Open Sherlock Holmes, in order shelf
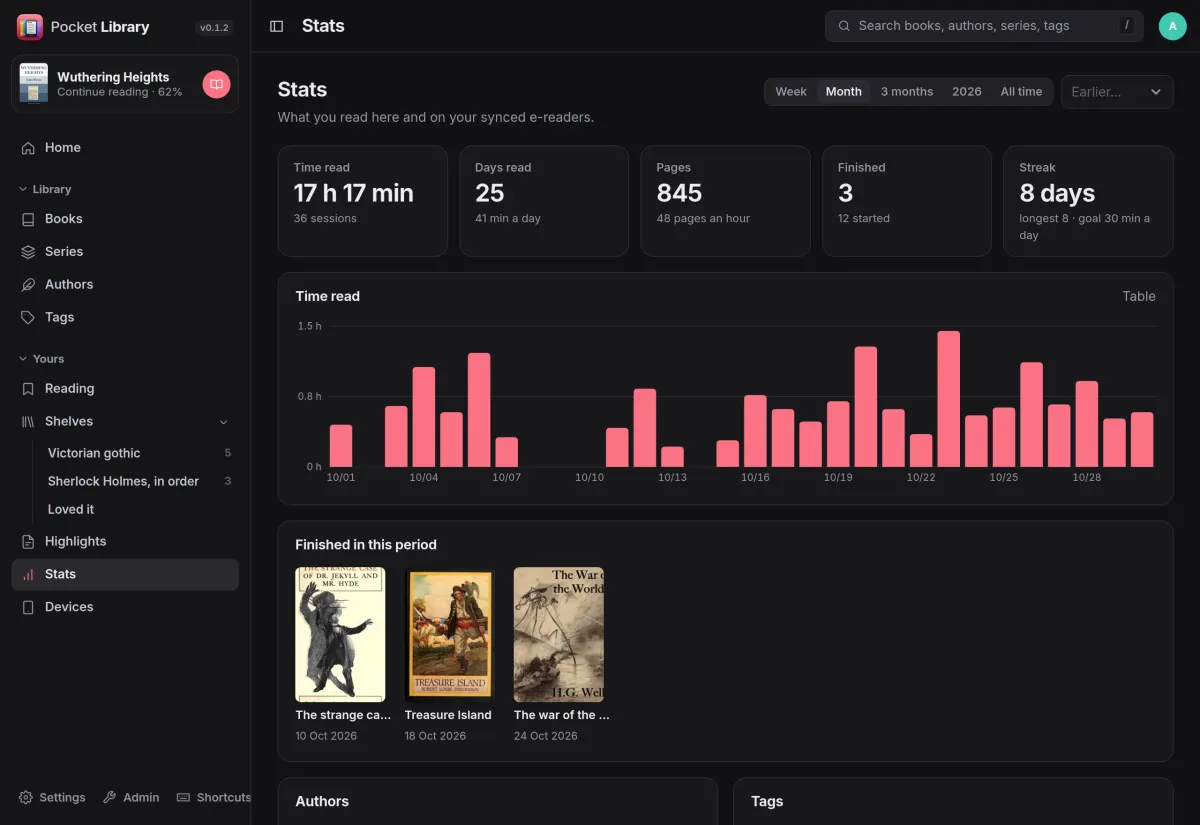The height and width of the screenshot is (825, 1200). tap(139, 481)
